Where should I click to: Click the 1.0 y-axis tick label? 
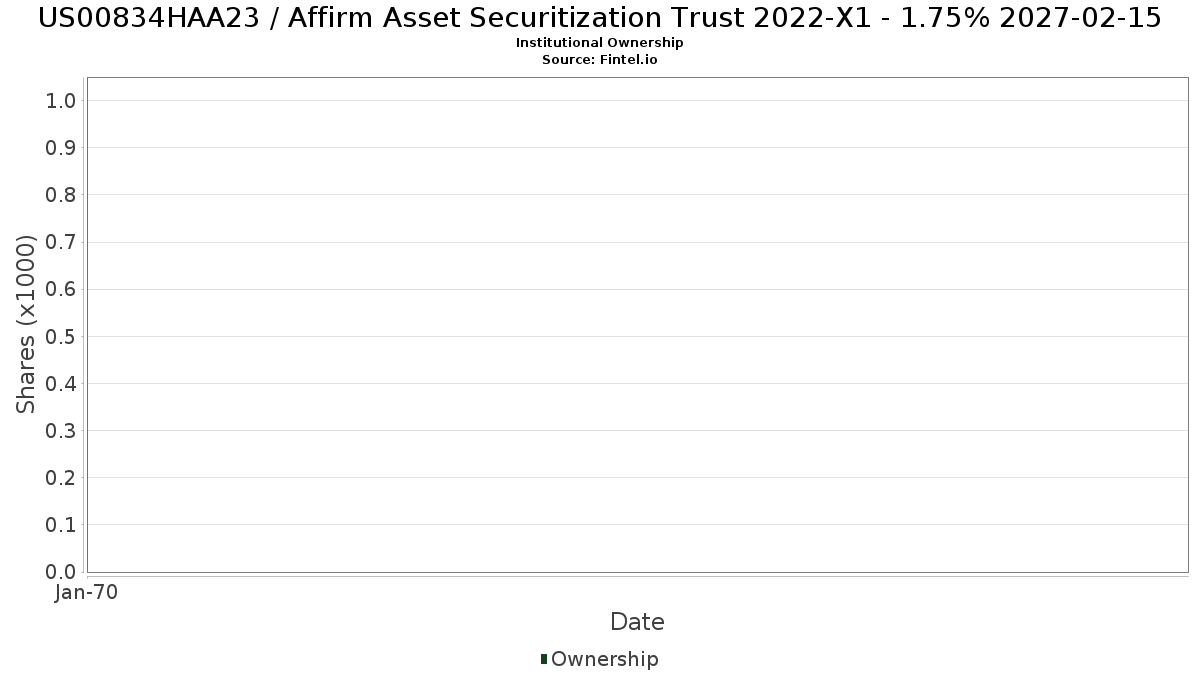coord(62,101)
